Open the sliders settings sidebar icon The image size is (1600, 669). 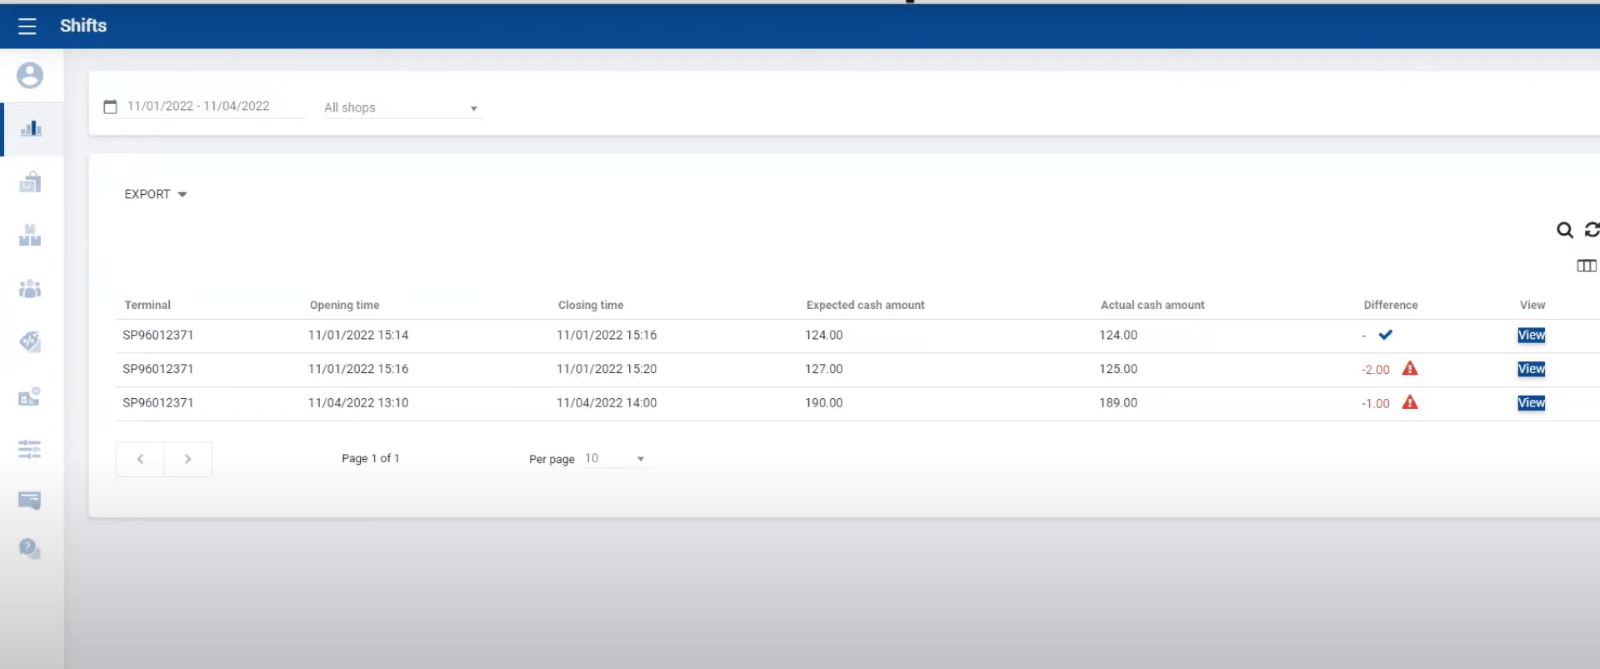pos(30,449)
